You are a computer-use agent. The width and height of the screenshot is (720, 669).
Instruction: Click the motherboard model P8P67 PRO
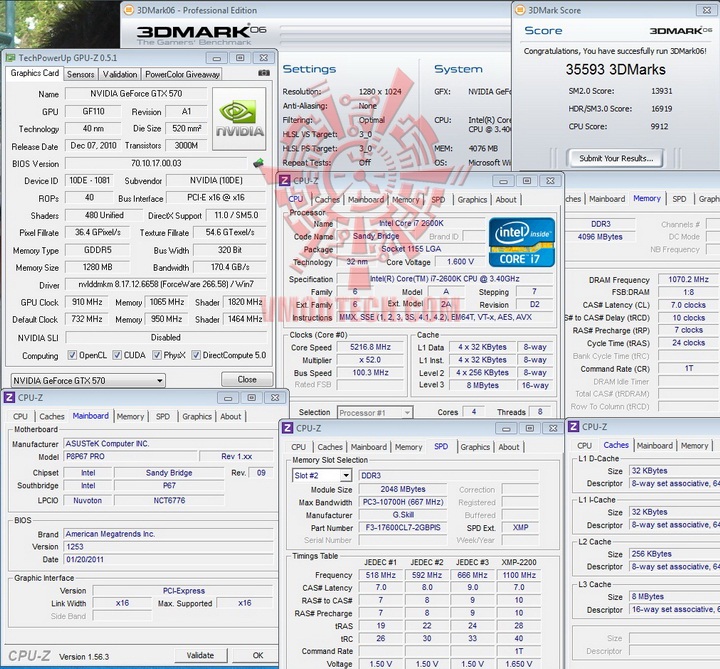coord(130,456)
